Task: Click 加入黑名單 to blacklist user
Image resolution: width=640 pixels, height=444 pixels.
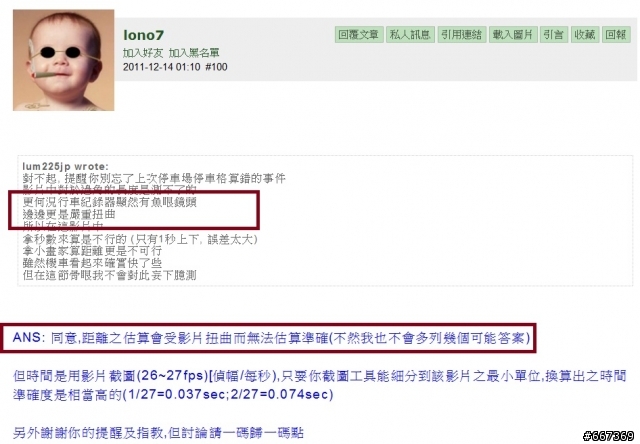Action: [194, 53]
